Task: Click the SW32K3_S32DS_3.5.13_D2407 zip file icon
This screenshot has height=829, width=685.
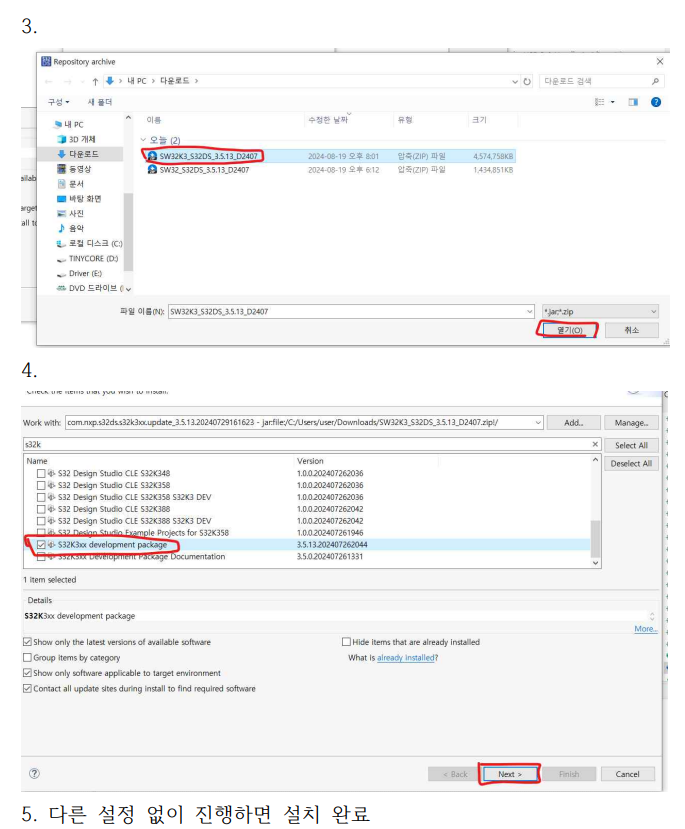Action: 152,156
